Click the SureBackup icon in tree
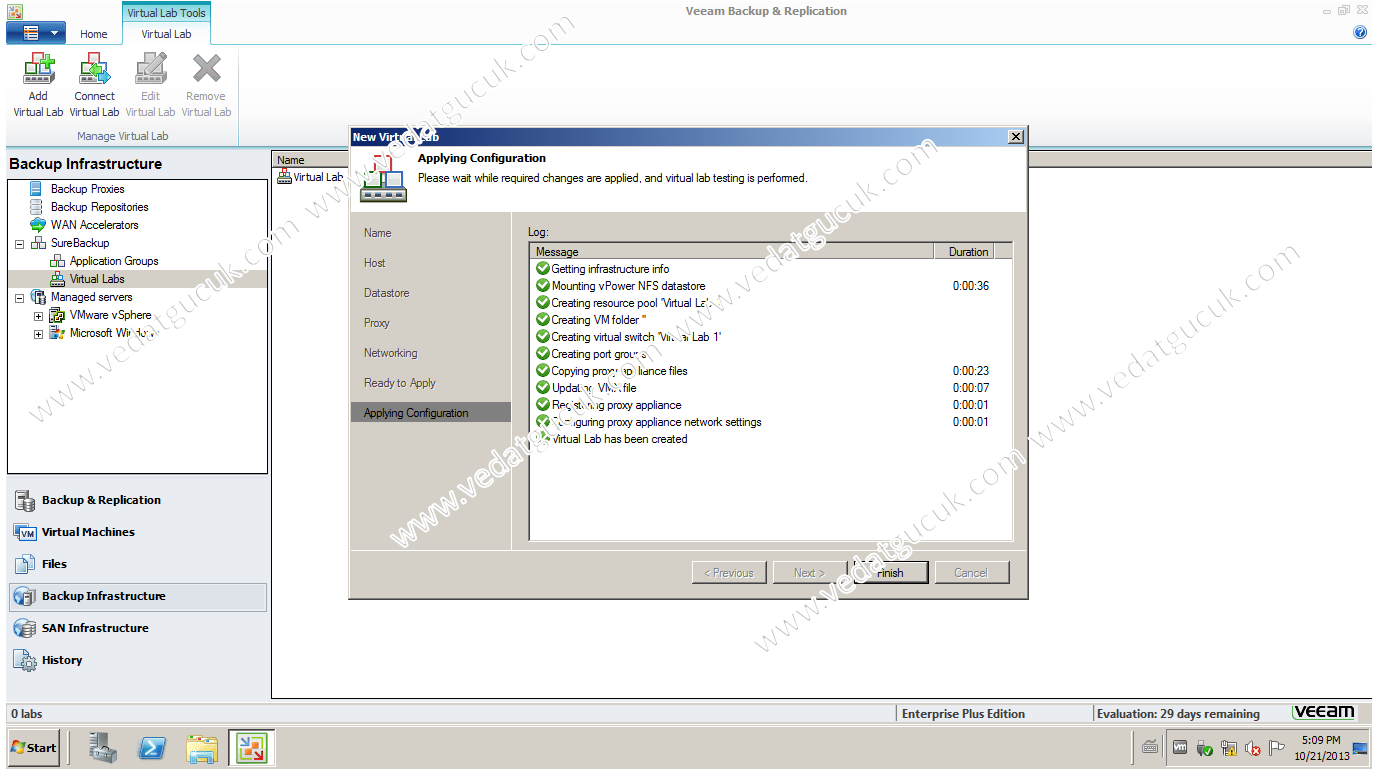The image size is (1373, 771). point(38,243)
